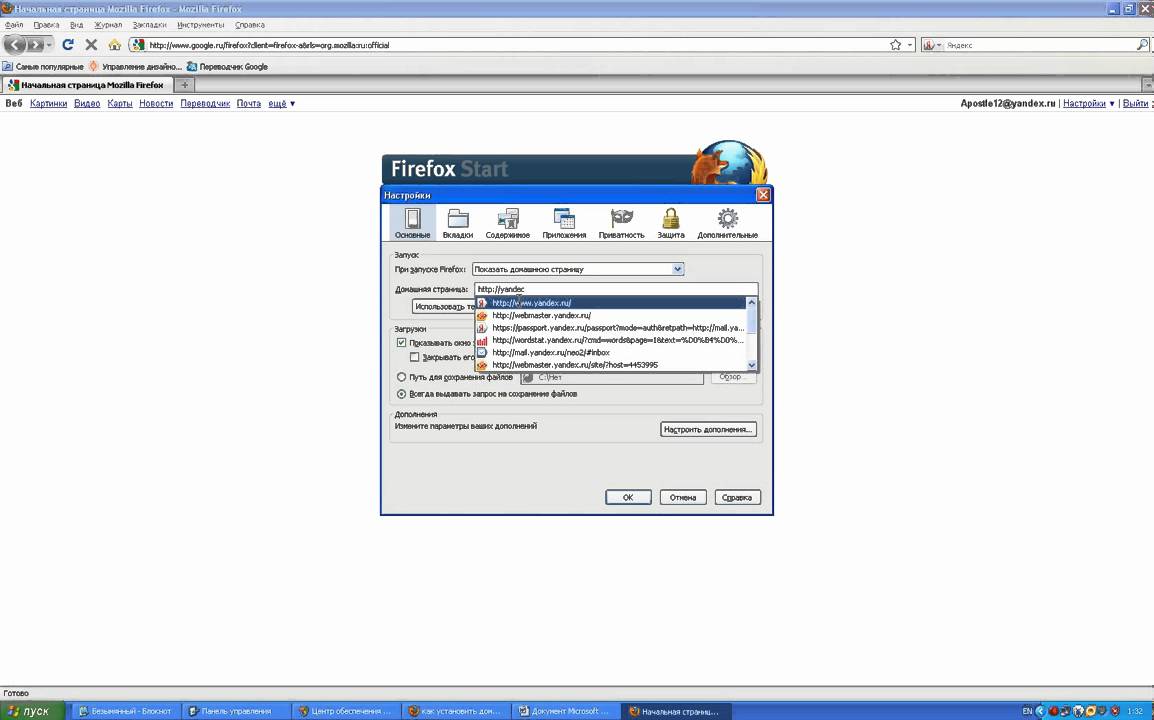Click the Справка button in the dialog

[737, 498]
